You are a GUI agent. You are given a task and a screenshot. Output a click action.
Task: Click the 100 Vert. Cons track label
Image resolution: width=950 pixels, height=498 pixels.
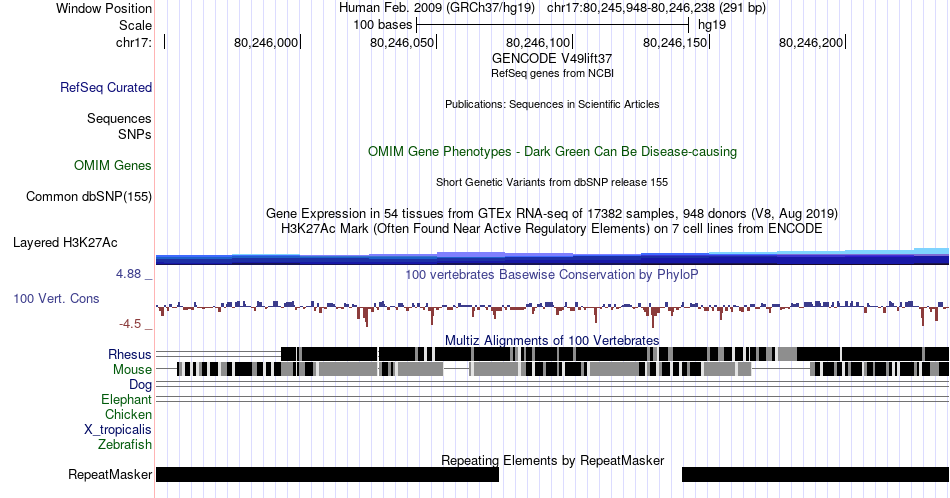coord(56,298)
